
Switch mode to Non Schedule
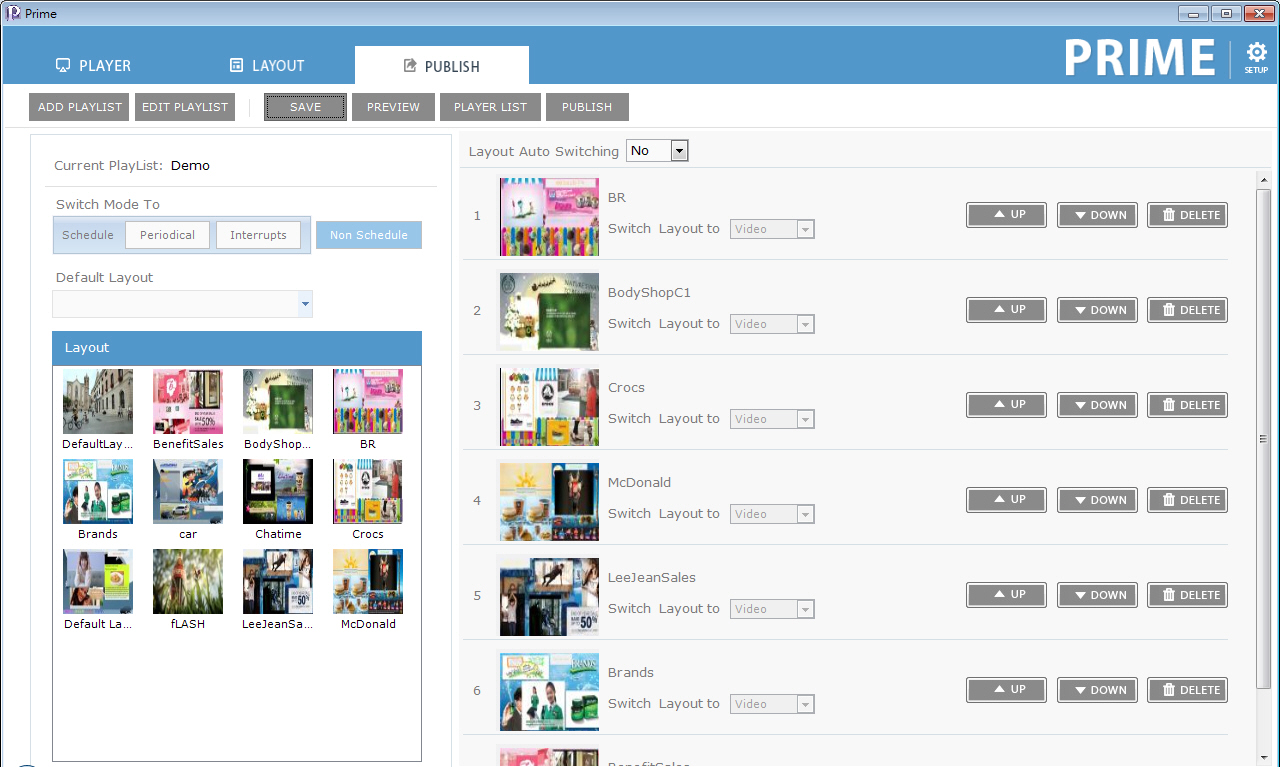[369, 235]
